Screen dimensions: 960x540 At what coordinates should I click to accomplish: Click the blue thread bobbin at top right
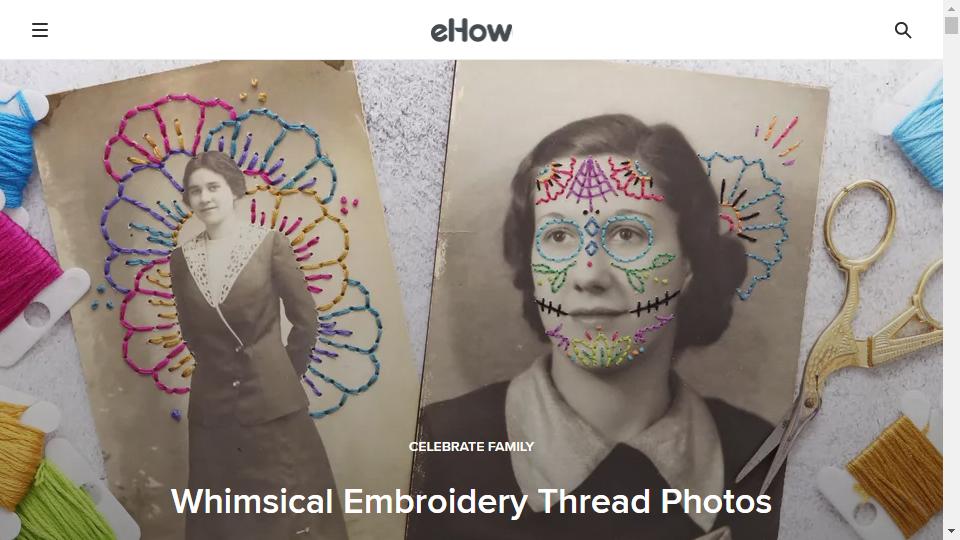[915, 132]
